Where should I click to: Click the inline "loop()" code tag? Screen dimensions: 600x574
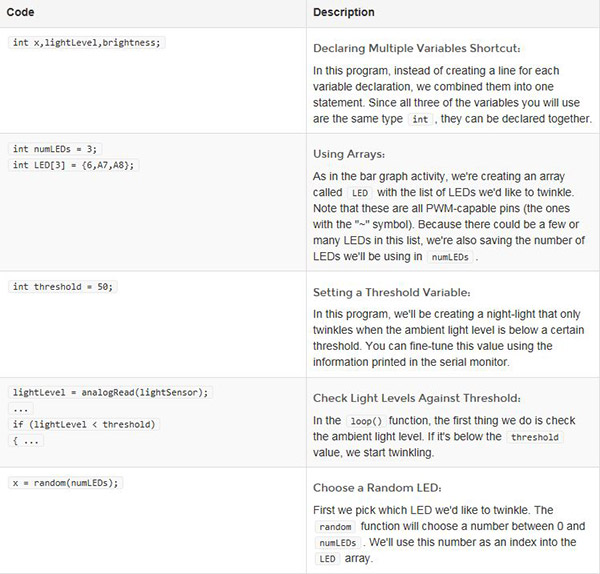(364, 421)
